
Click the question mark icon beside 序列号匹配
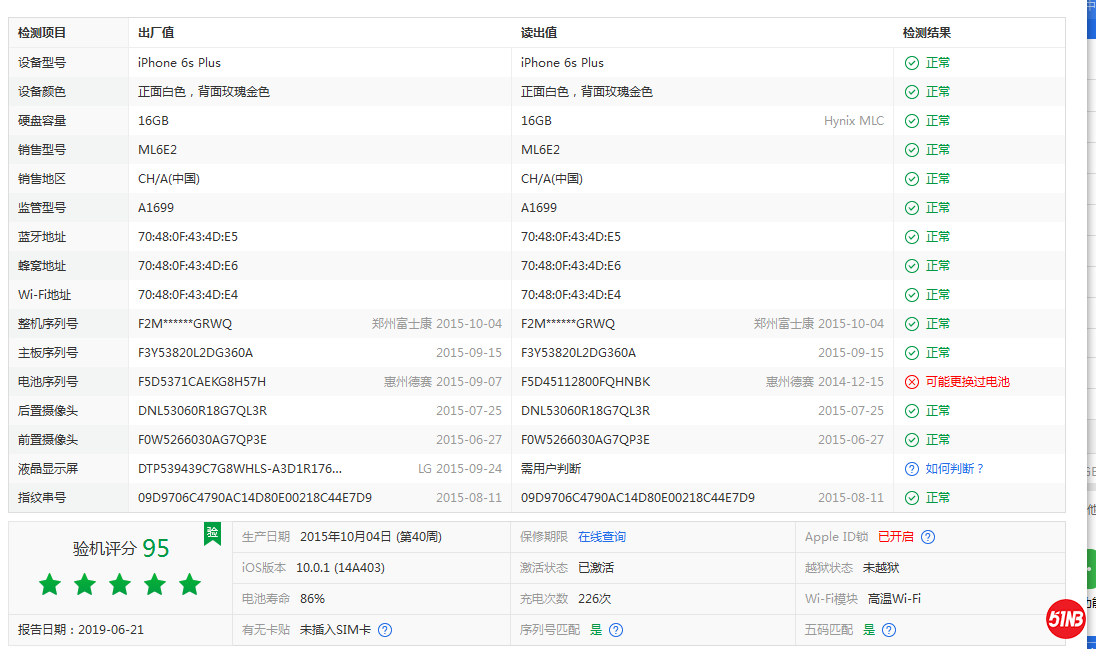617,630
